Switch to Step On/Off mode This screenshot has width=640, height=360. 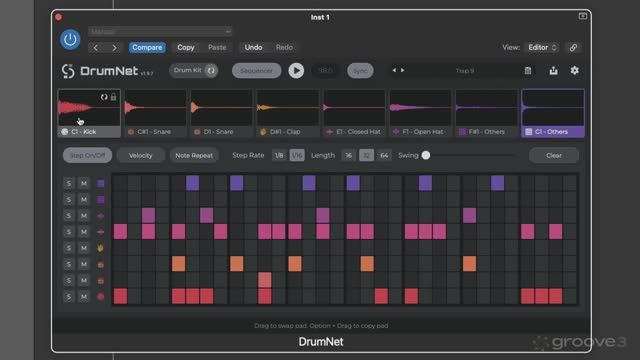(87, 156)
